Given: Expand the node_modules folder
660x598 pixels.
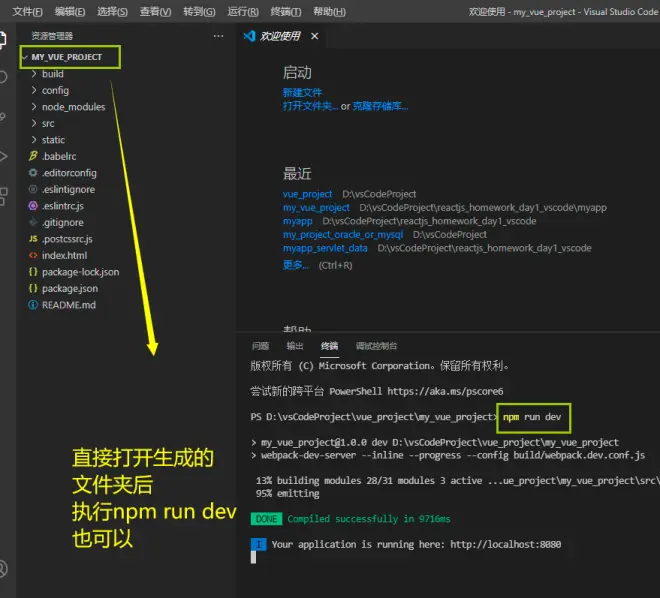Looking at the screenshot, I should [34, 107].
